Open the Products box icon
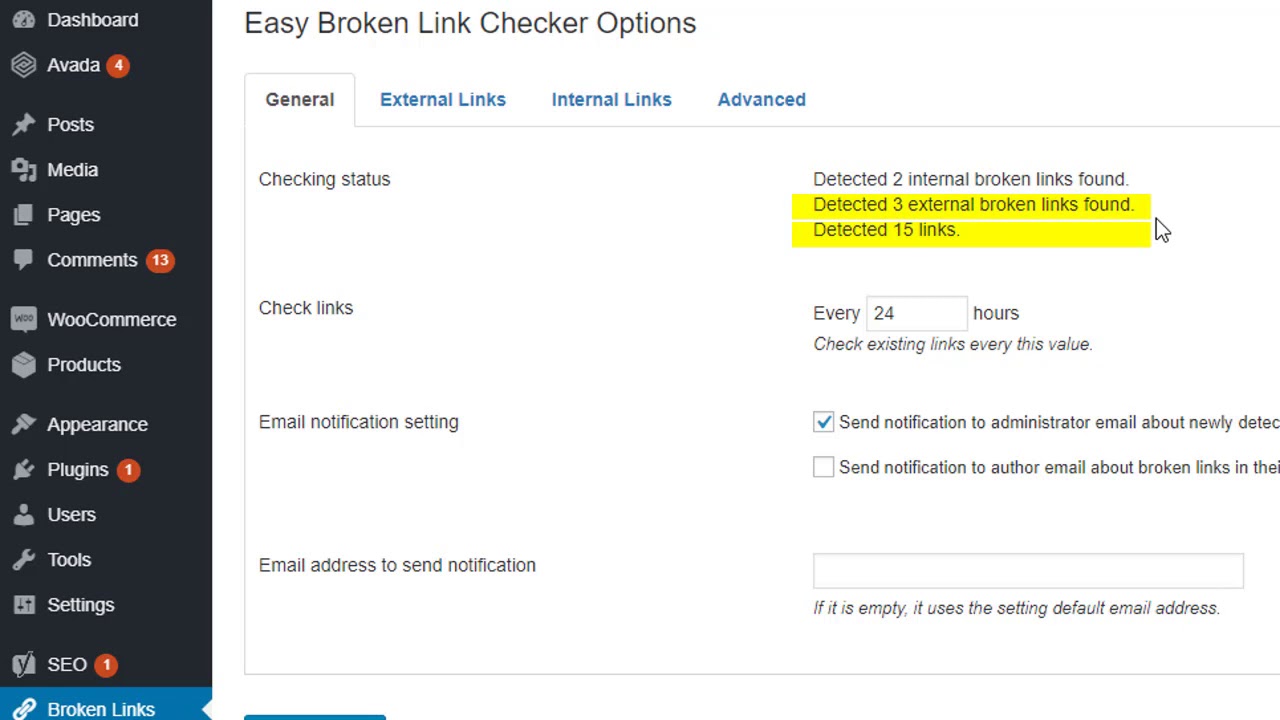The image size is (1280, 720). click(x=24, y=365)
